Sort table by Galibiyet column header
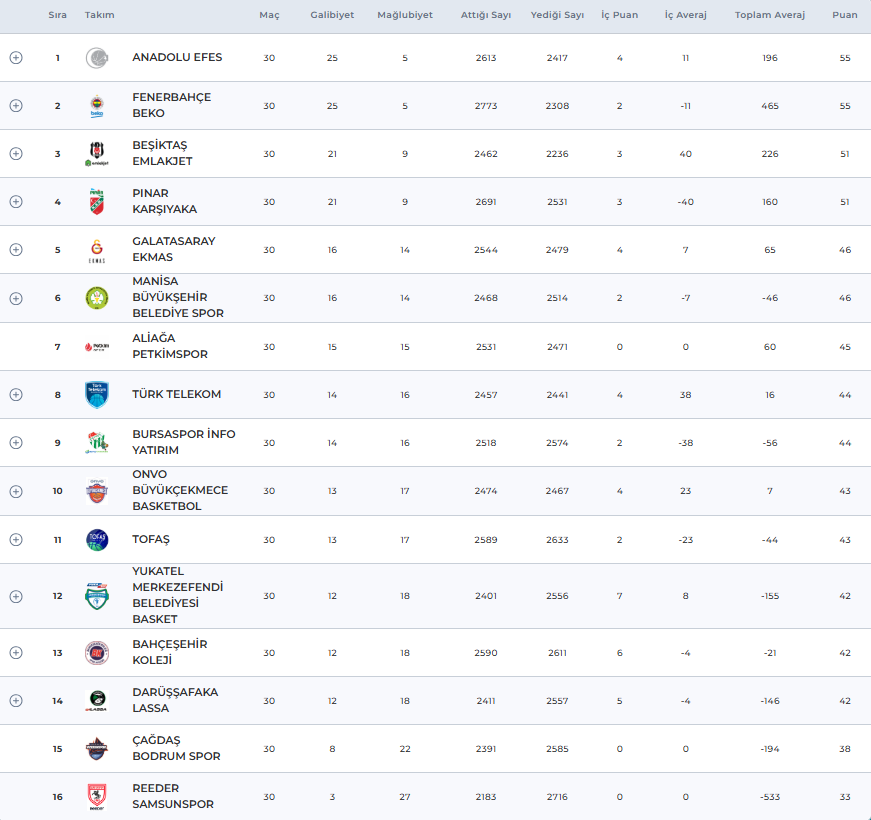This screenshot has width=871, height=820. tap(332, 16)
